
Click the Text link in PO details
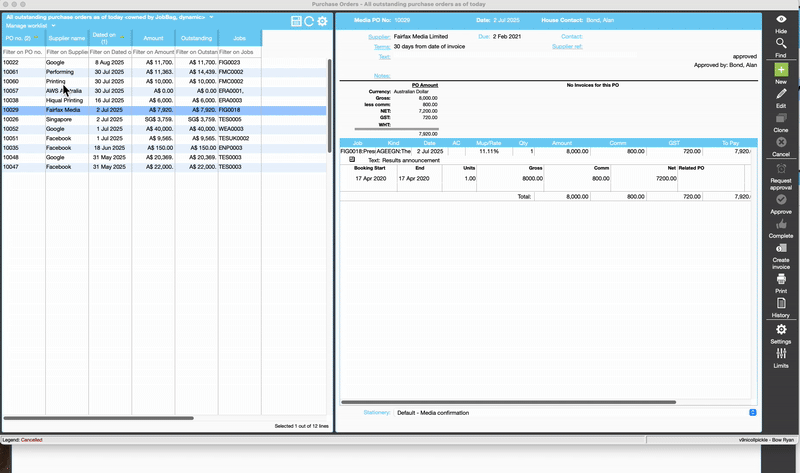coord(385,57)
